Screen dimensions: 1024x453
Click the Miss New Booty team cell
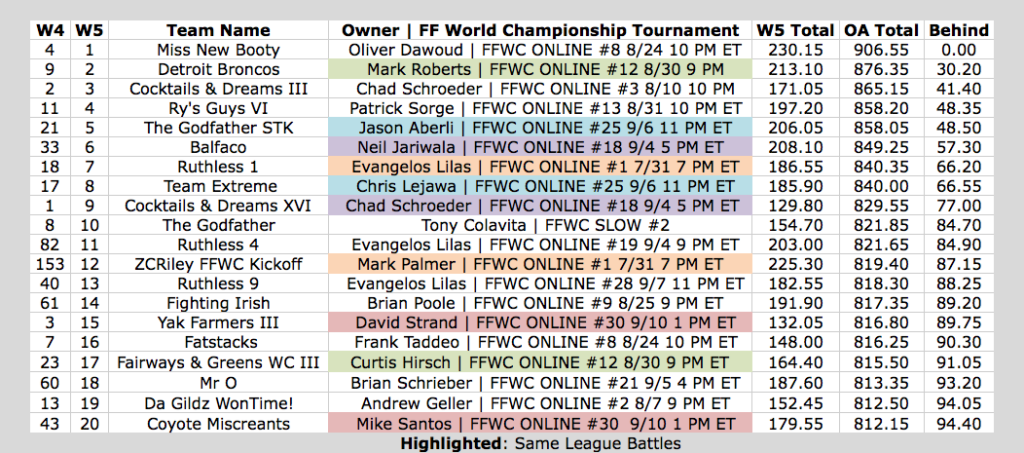pyautogui.click(x=218, y=50)
